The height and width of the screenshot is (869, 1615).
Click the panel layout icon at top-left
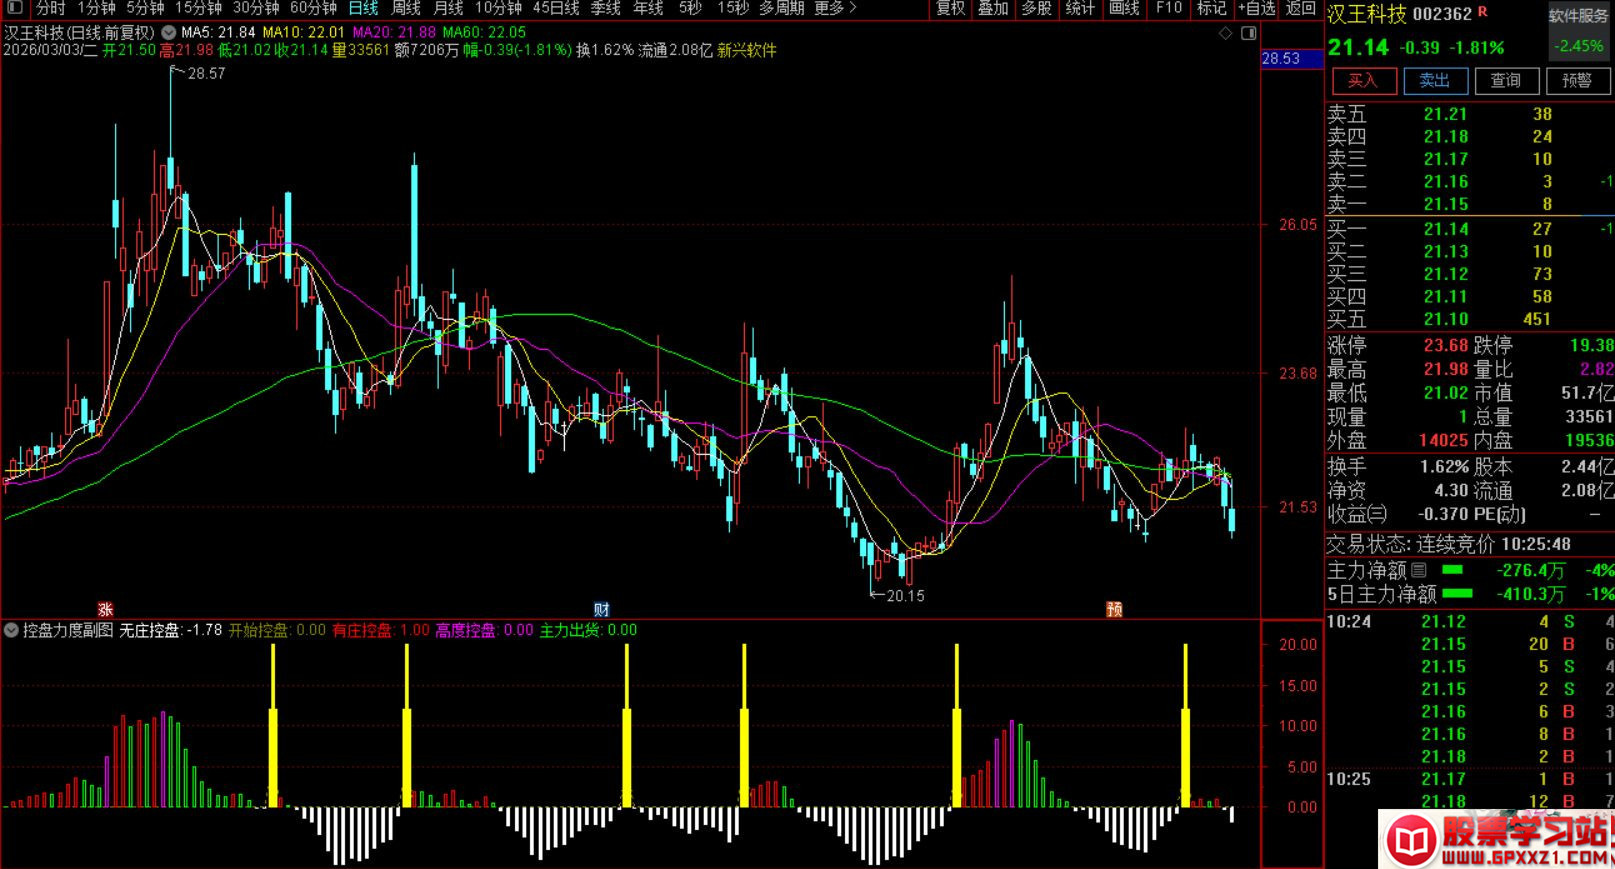pyautogui.click(x=14, y=8)
